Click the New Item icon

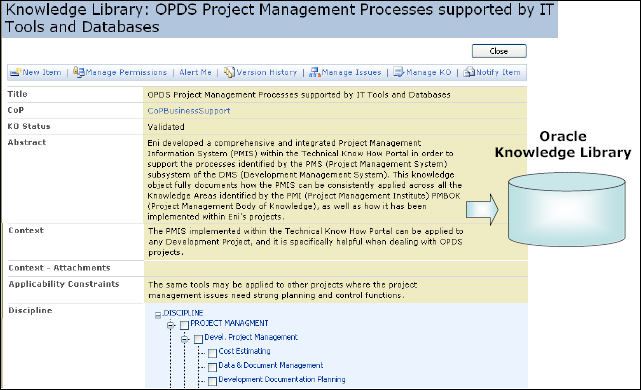click(16, 72)
